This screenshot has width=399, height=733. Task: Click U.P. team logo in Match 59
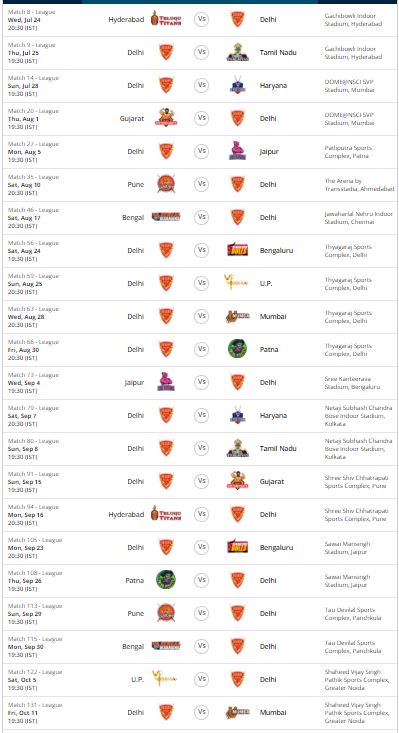[236, 283]
